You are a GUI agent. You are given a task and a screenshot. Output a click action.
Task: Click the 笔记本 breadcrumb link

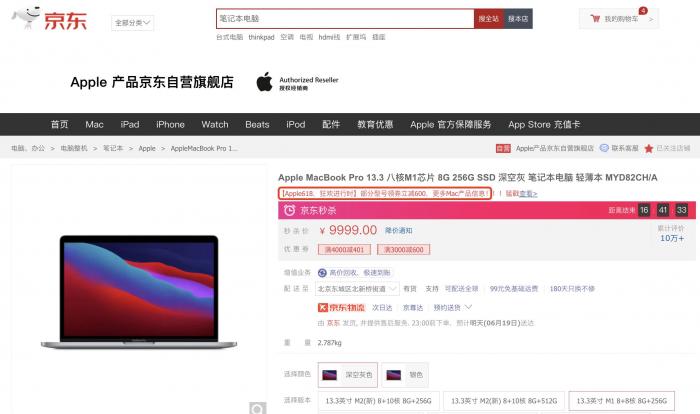click(113, 148)
